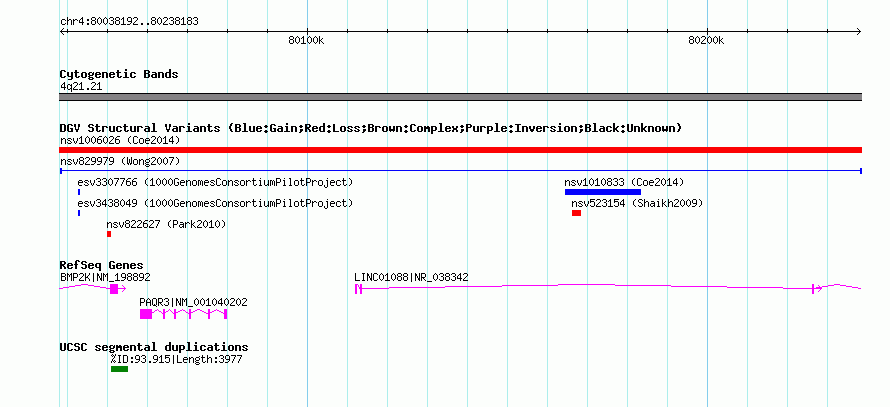Click the BMP2K|NM_198892 gene label
Screen dimensions: 890x407
click(106, 278)
